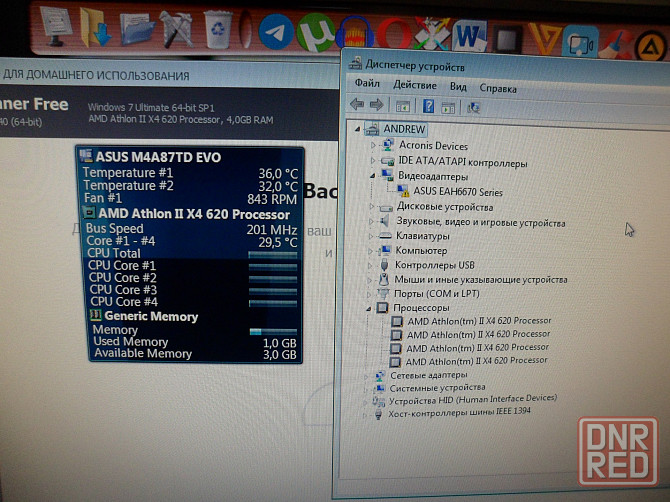Launch the headphones audio app in dock
Screen dimensions: 670x502
click(355, 33)
